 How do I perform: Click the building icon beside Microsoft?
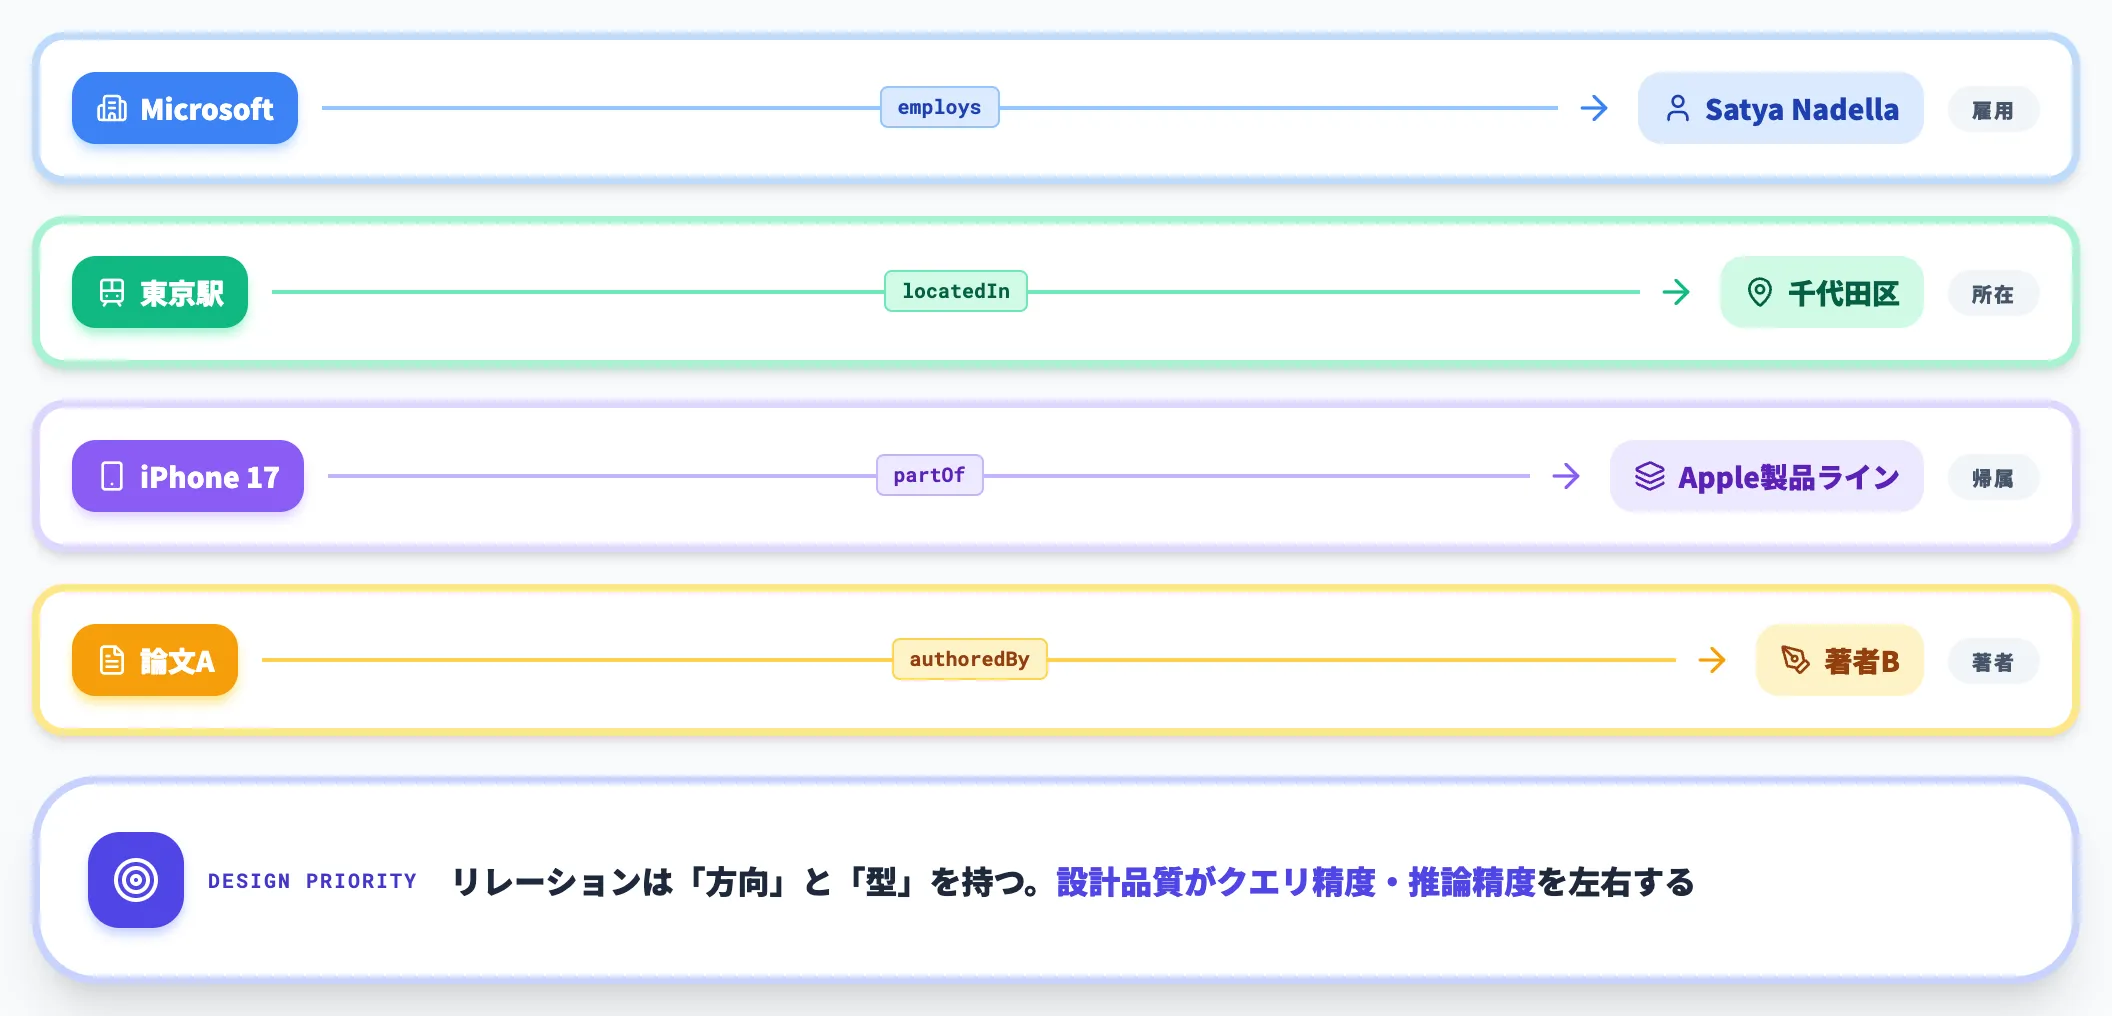tap(112, 108)
